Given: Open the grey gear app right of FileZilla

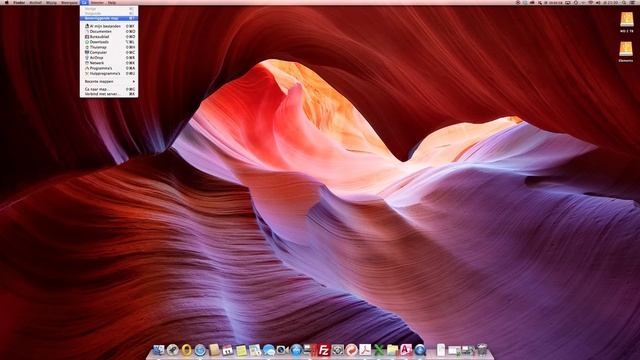Looking at the screenshot, I should (338, 350).
